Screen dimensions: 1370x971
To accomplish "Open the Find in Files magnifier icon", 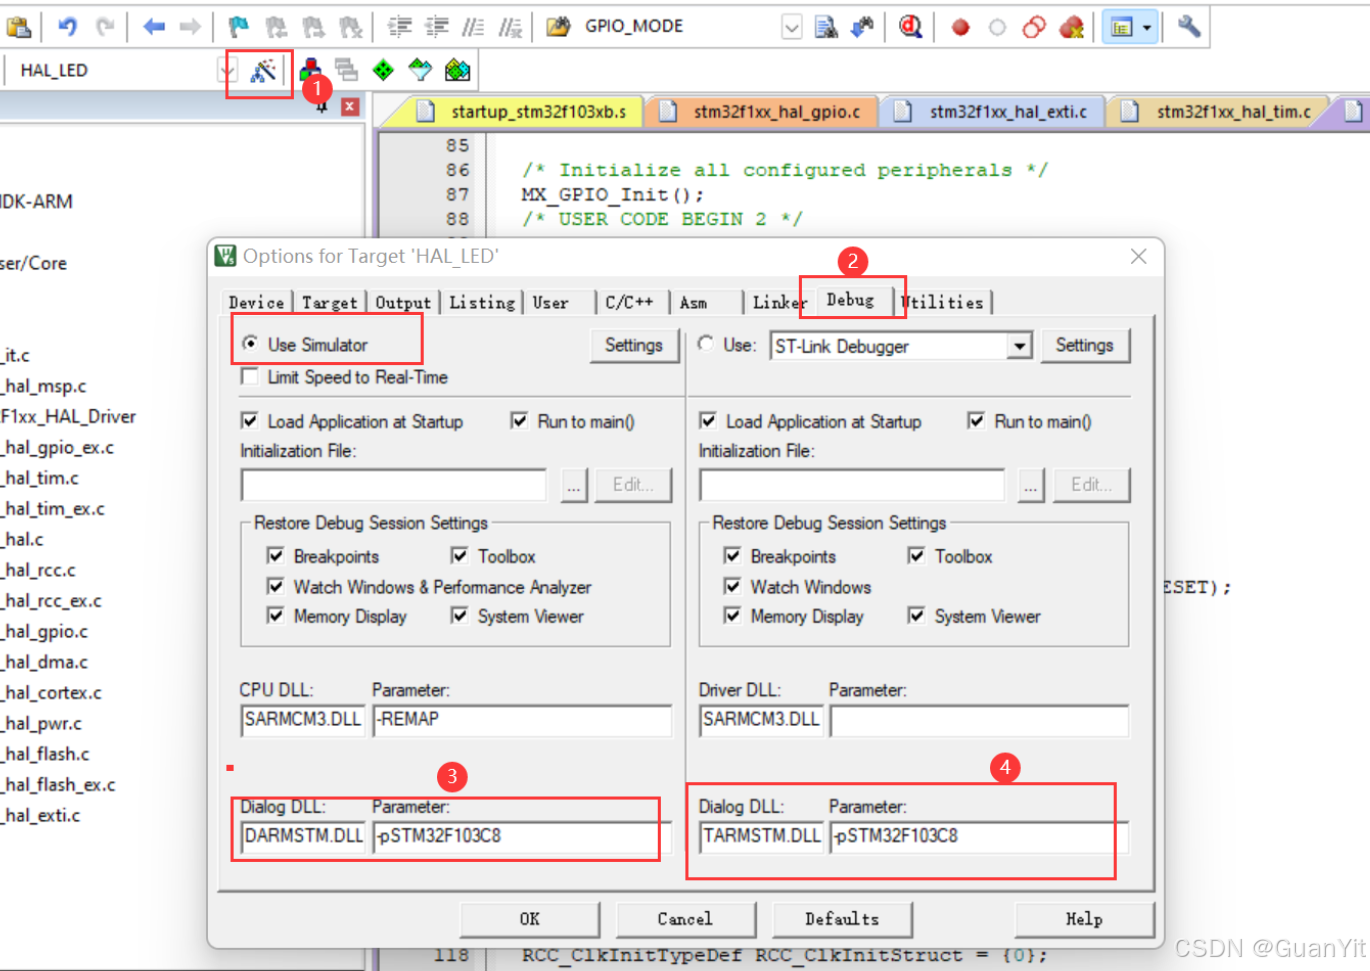I will tap(910, 26).
